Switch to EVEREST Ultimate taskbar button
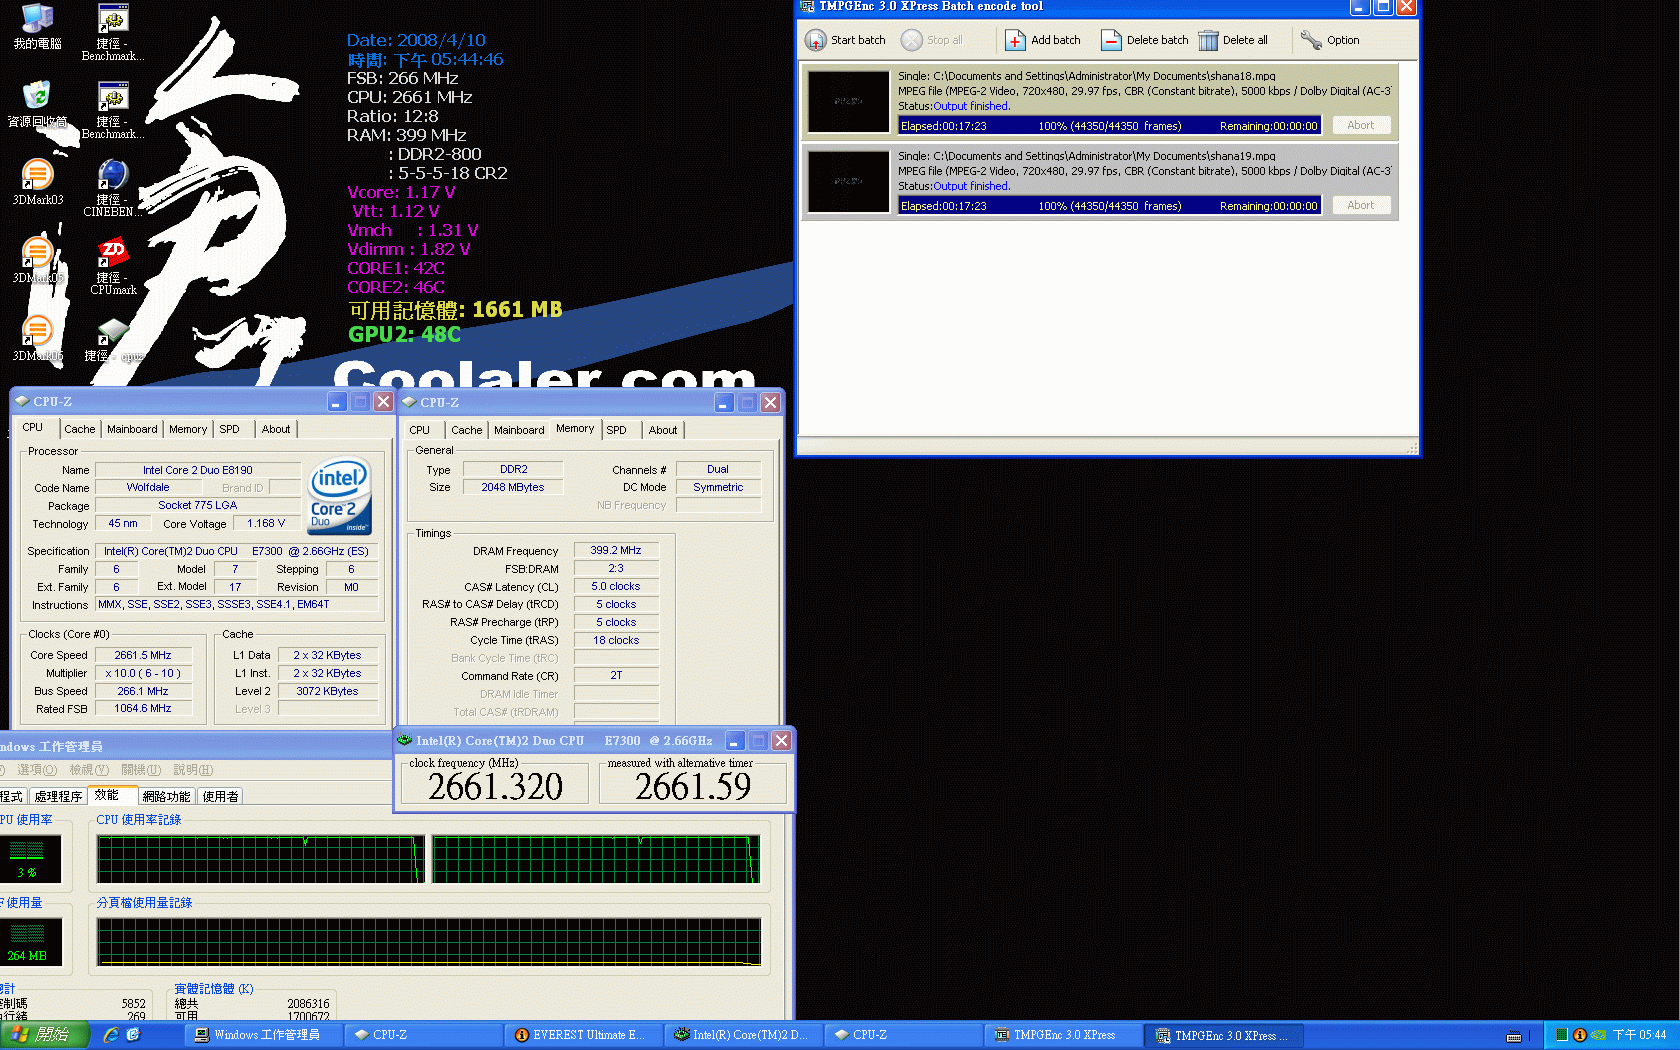 click(x=581, y=1035)
